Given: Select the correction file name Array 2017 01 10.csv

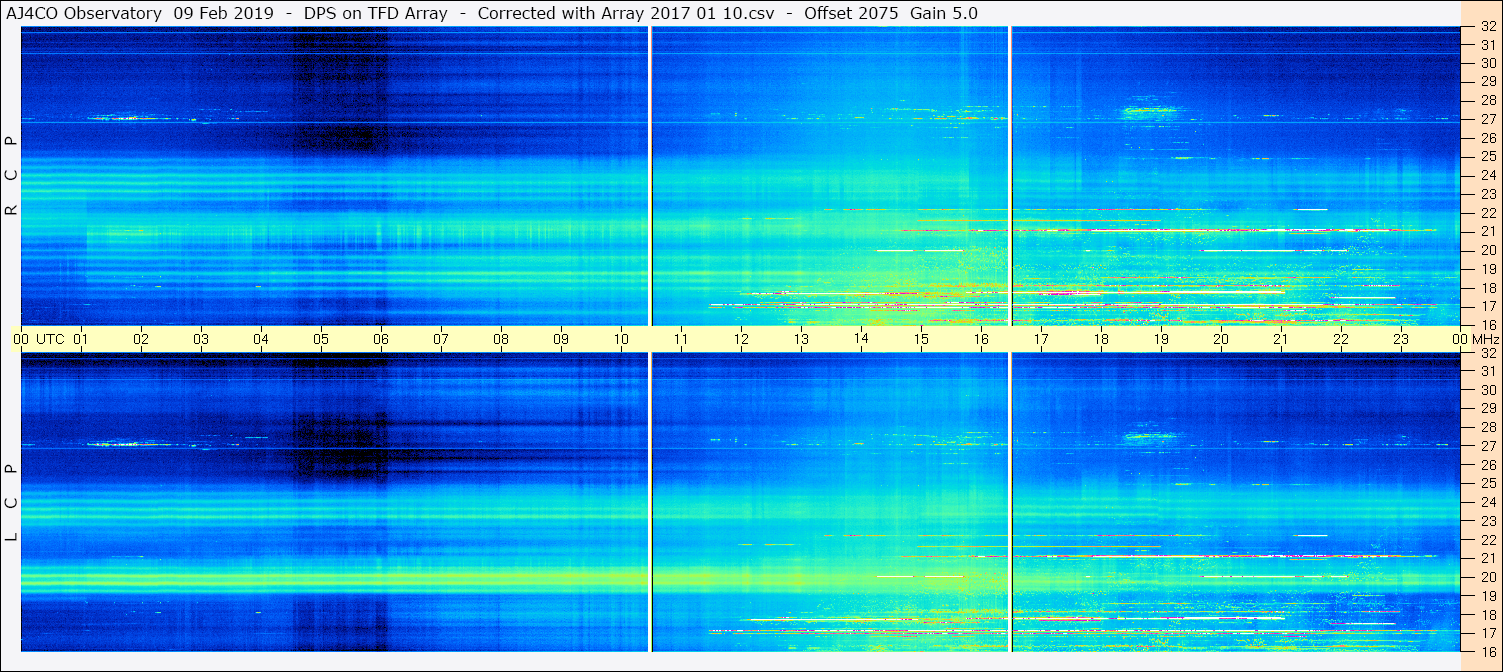Looking at the screenshot, I should coord(689,13).
